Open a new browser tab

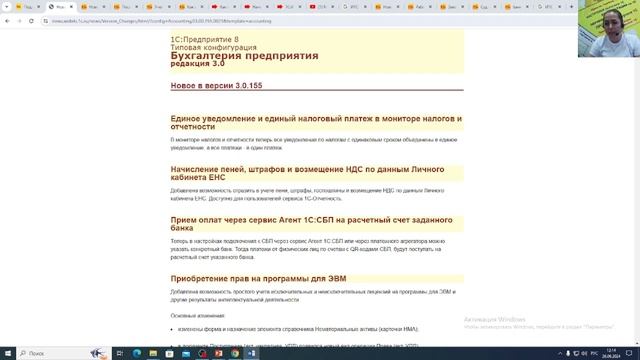tap(571, 7)
